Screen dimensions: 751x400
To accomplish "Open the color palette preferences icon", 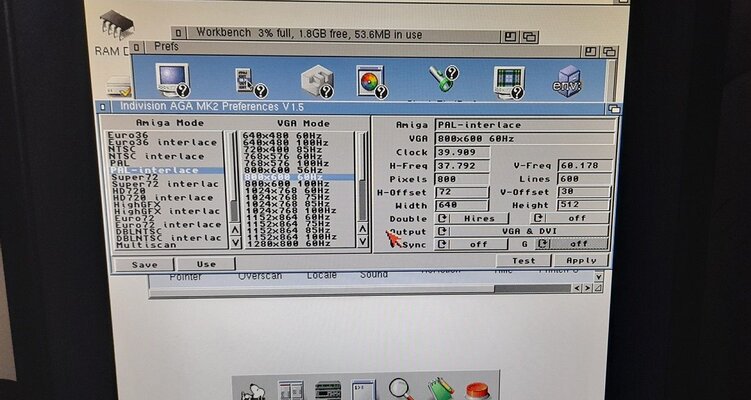I will click(x=371, y=80).
